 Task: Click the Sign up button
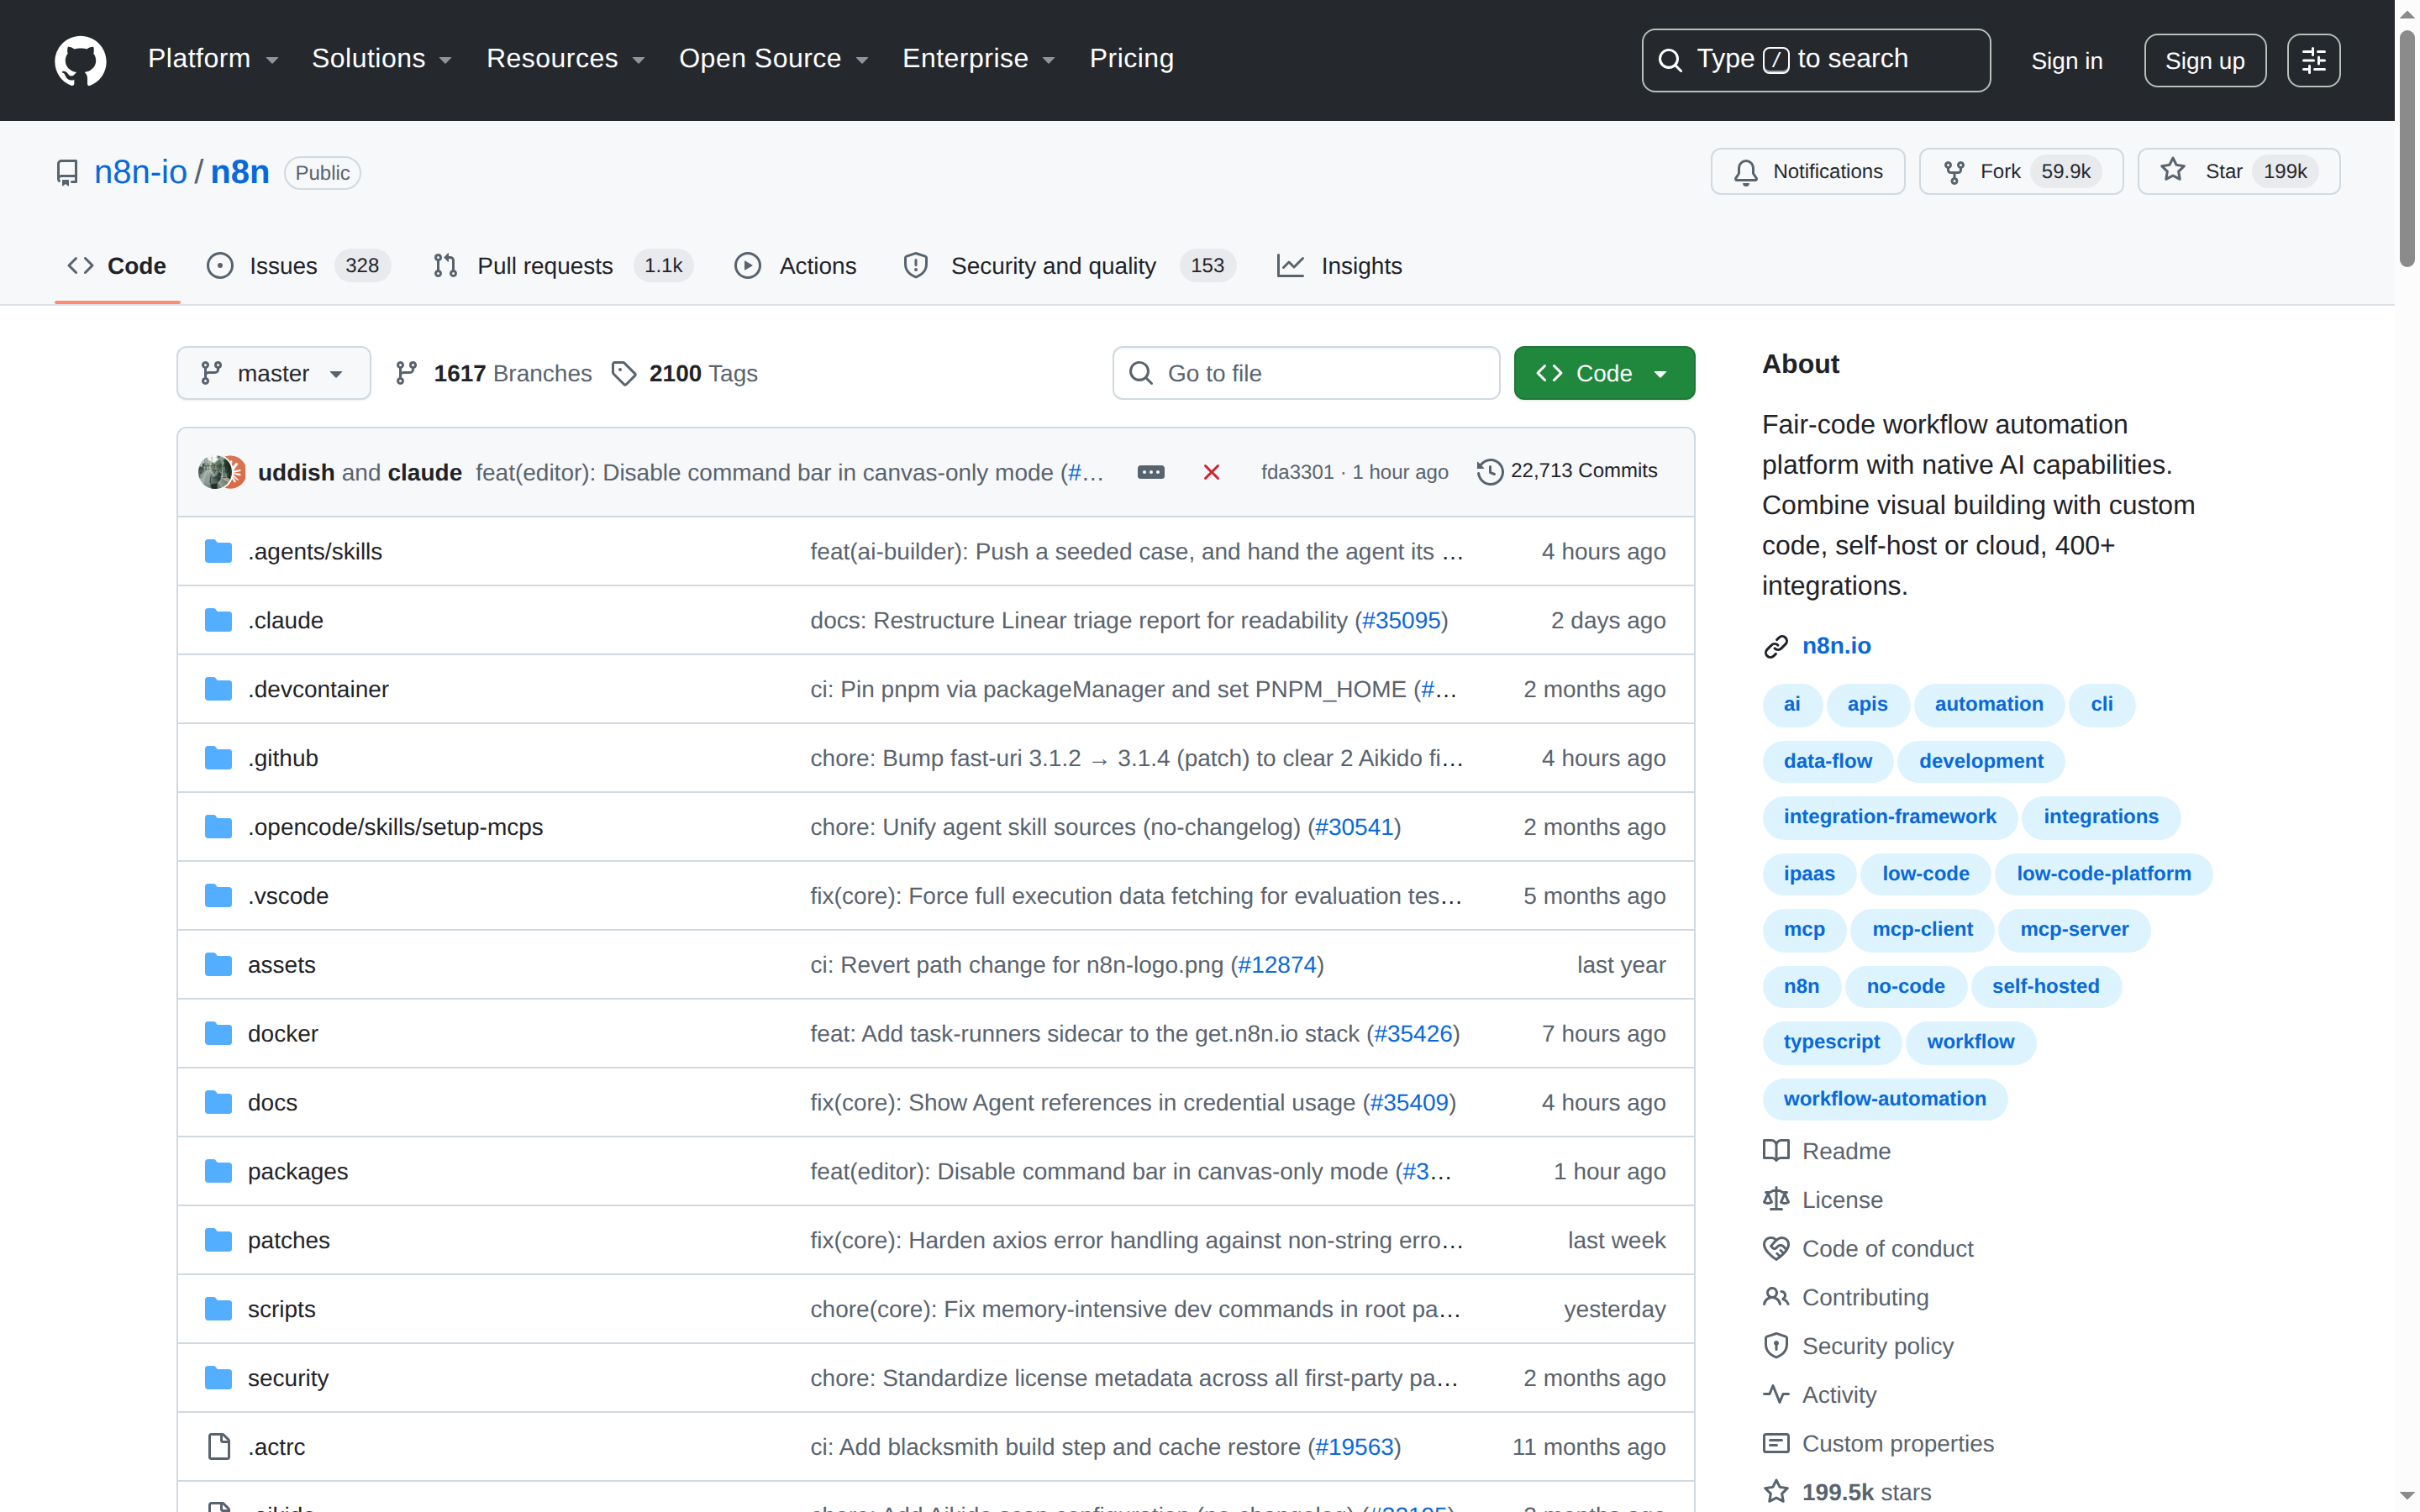2204,61
